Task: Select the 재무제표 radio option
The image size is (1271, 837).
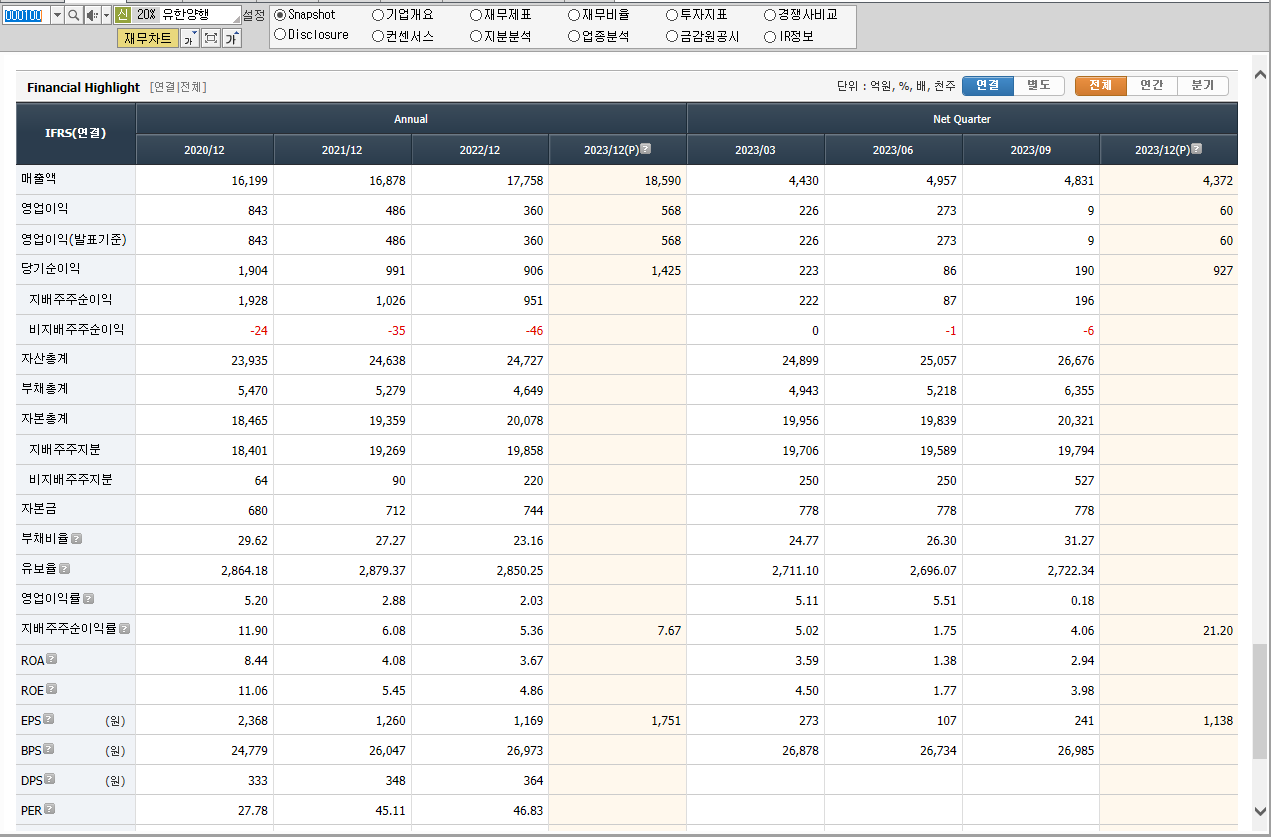Action: click(476, 15)
